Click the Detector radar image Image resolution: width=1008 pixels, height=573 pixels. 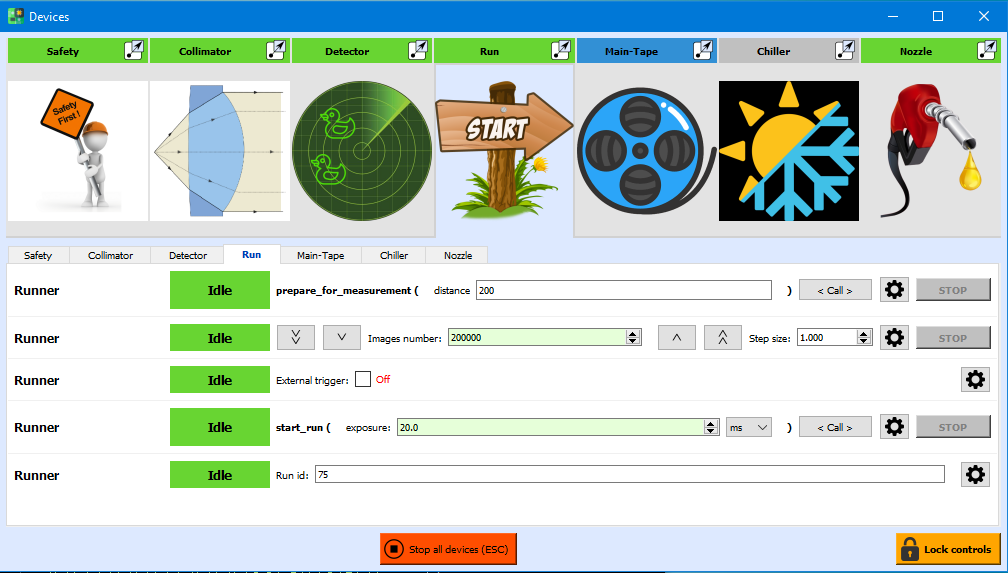pyautogui.click(x=362, y=151)
